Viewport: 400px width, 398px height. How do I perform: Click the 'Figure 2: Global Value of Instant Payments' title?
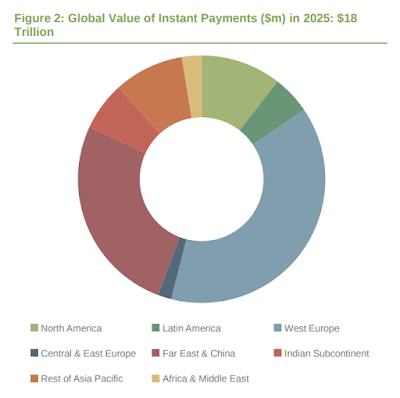186,25
